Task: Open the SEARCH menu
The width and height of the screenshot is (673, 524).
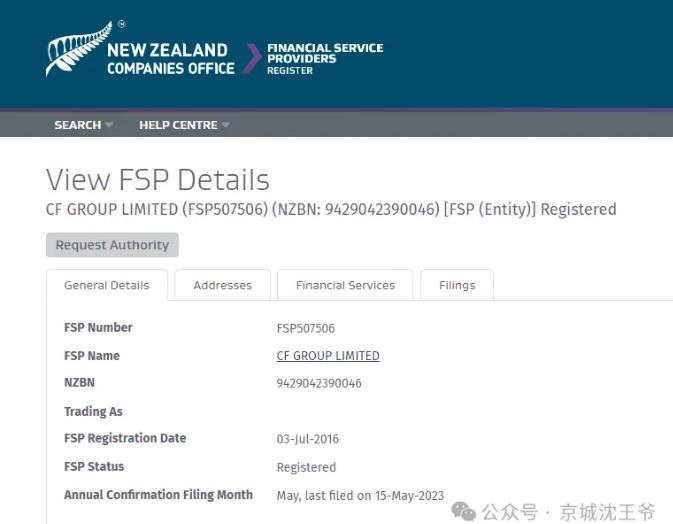Action: click(x=77, y=125)
